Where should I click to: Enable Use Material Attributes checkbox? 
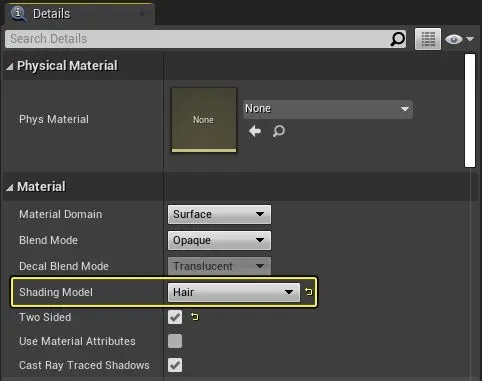175,341
